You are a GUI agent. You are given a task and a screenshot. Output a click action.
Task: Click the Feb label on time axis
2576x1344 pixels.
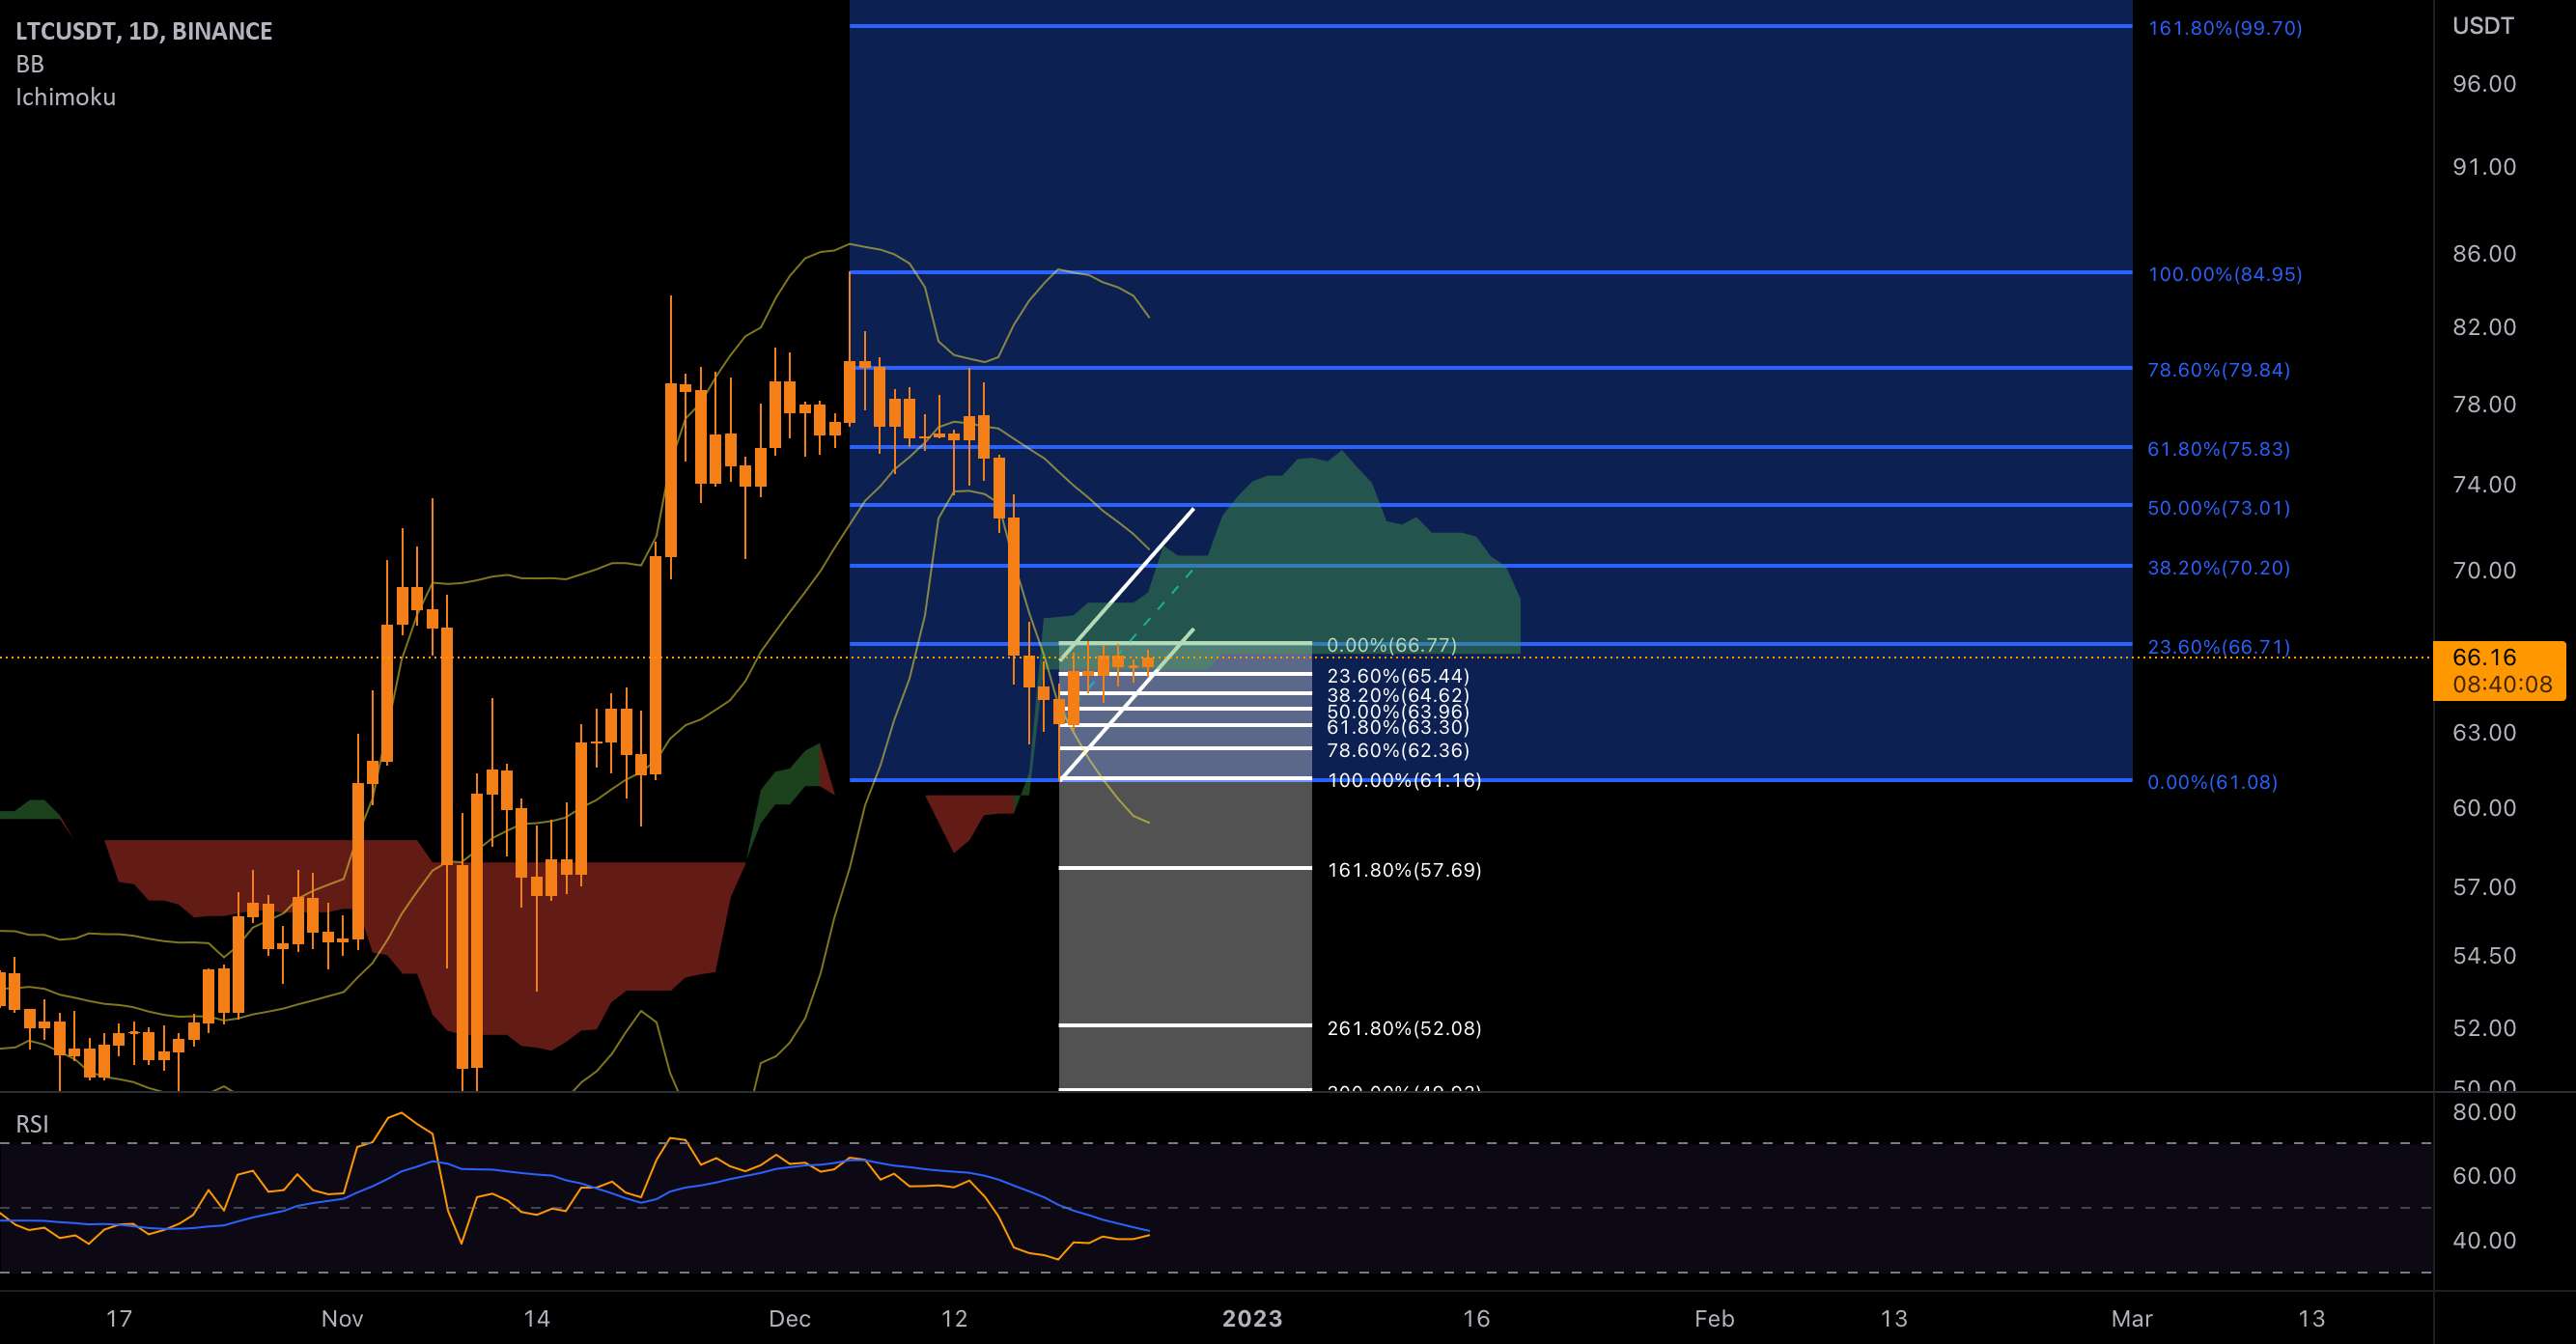[x=1714, y=1318]
